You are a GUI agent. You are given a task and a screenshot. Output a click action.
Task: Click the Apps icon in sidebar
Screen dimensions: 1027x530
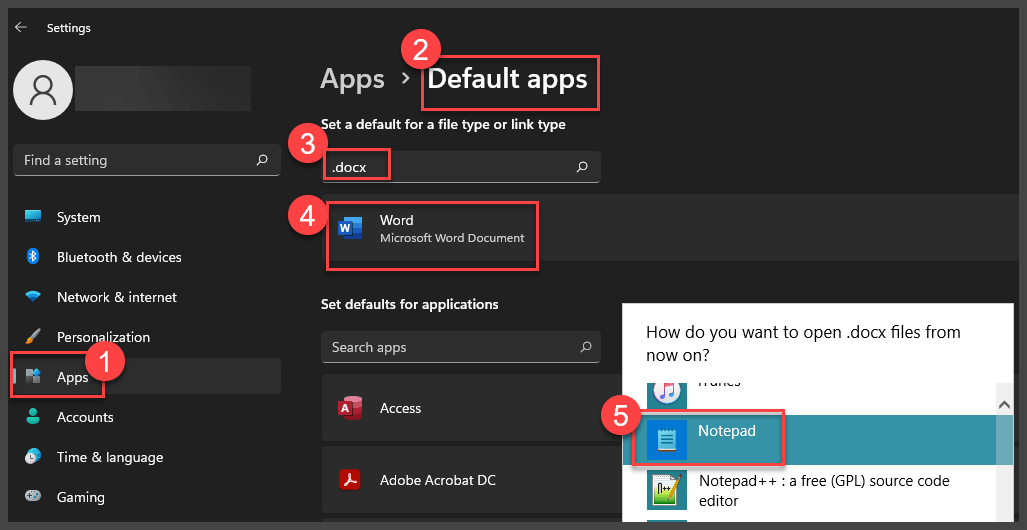(x=33, y=376)
